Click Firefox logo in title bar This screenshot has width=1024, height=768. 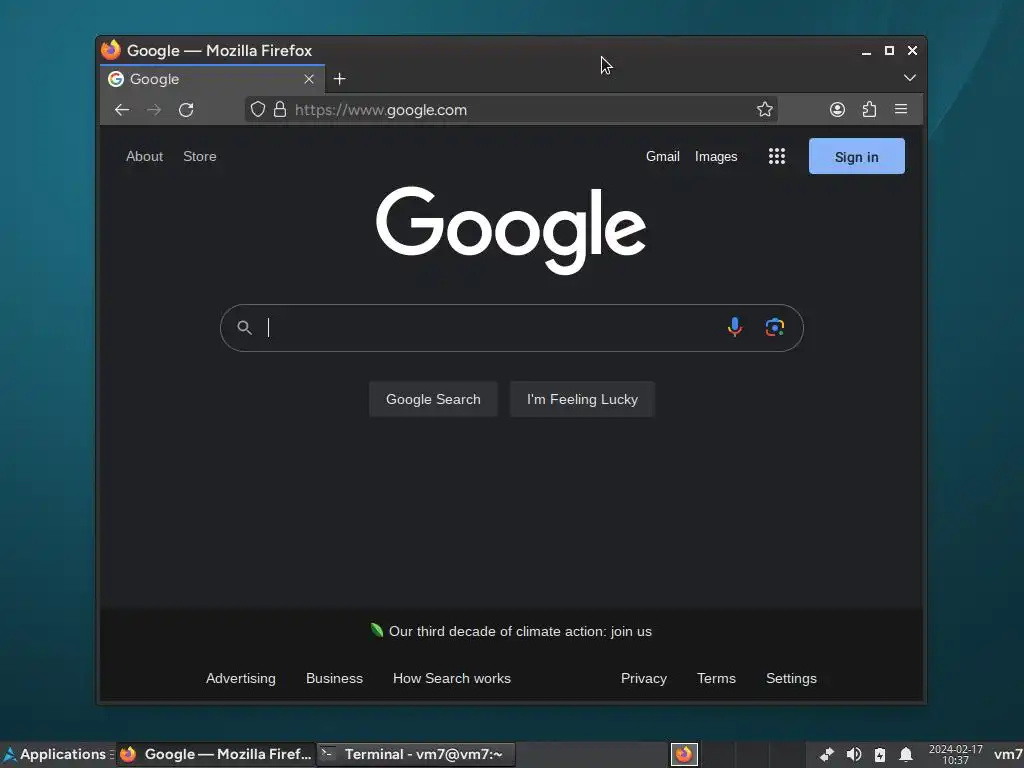coord(111,50)
